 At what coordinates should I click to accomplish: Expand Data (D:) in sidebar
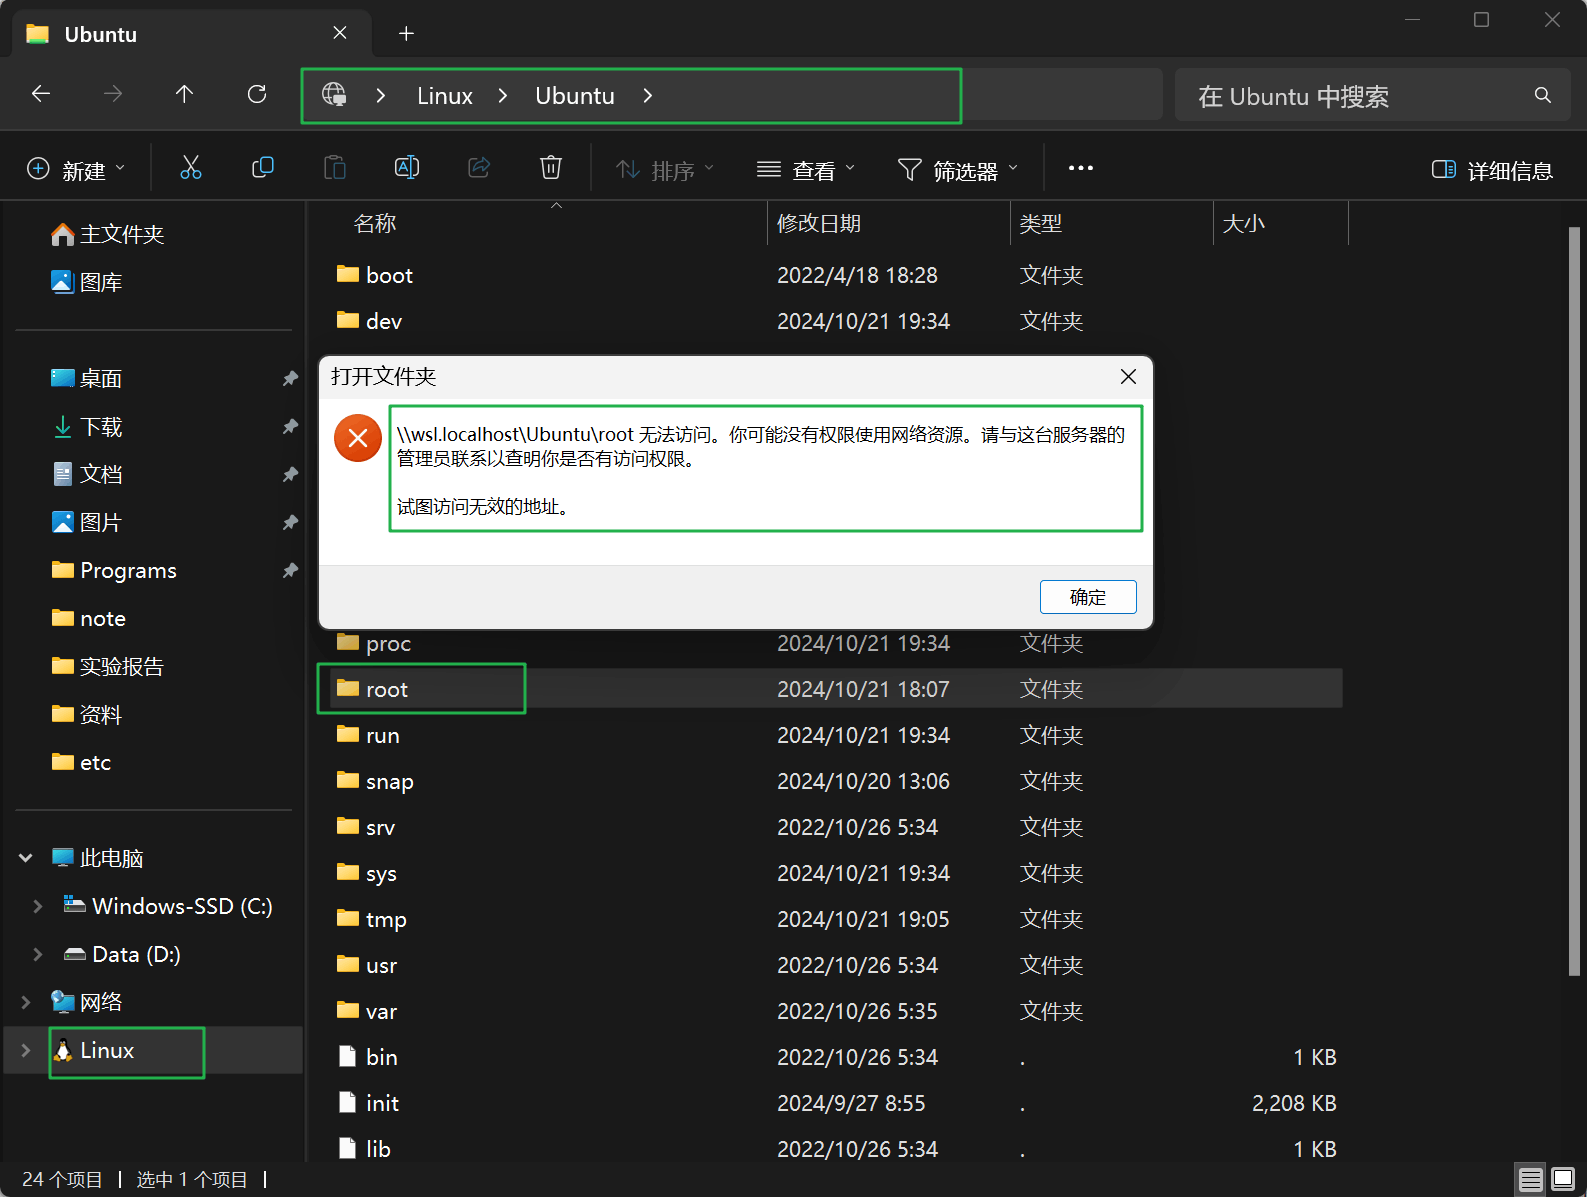38,954
